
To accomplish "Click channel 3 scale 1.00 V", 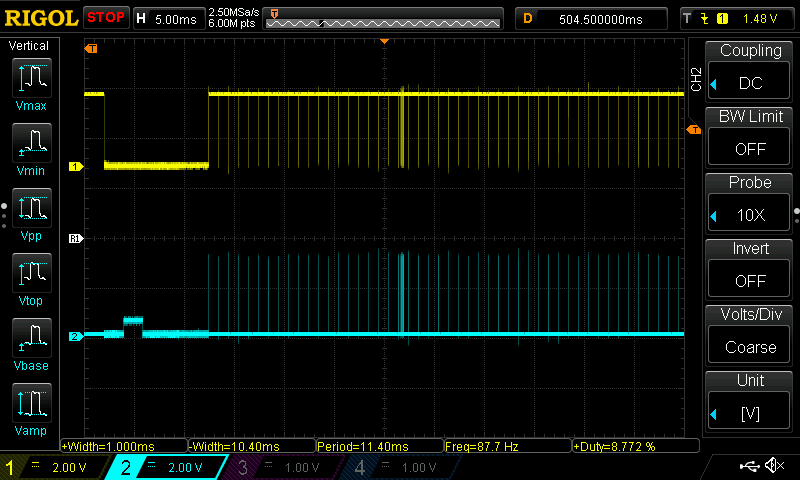I will tap(302, 468).
